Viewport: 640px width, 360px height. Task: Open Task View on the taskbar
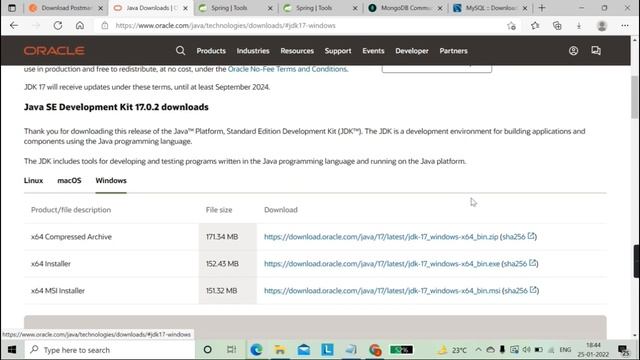point(231,350)
